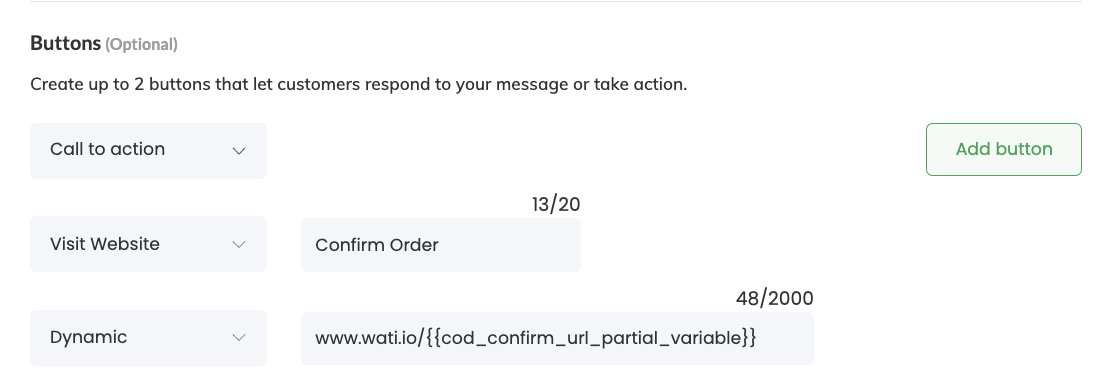The image size is (1114, 384).
Task: Expand the Visit Website action type dropdown
Action: [x=148, y=244]
